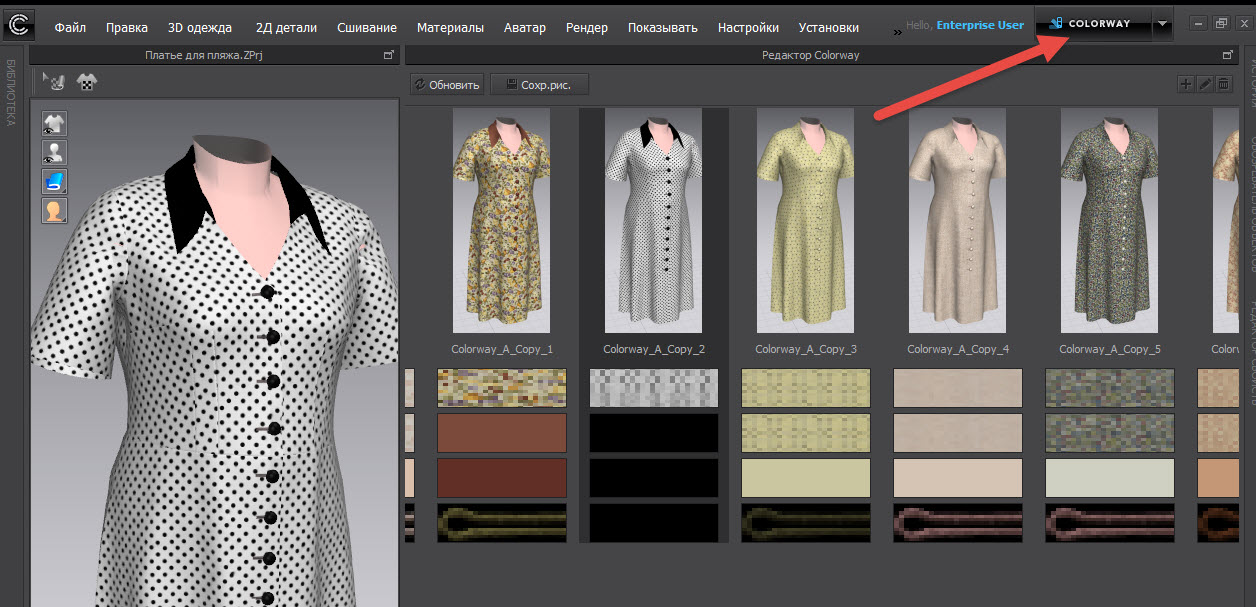Select brown color swatch under Colorway_A_Copy_1

click(x=501, y=433)
